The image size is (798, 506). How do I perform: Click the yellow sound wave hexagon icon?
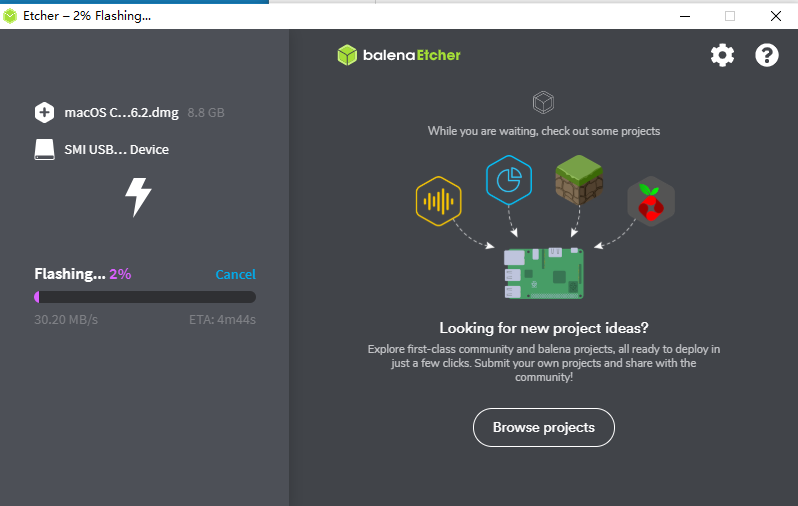click(x=438, y=201)
